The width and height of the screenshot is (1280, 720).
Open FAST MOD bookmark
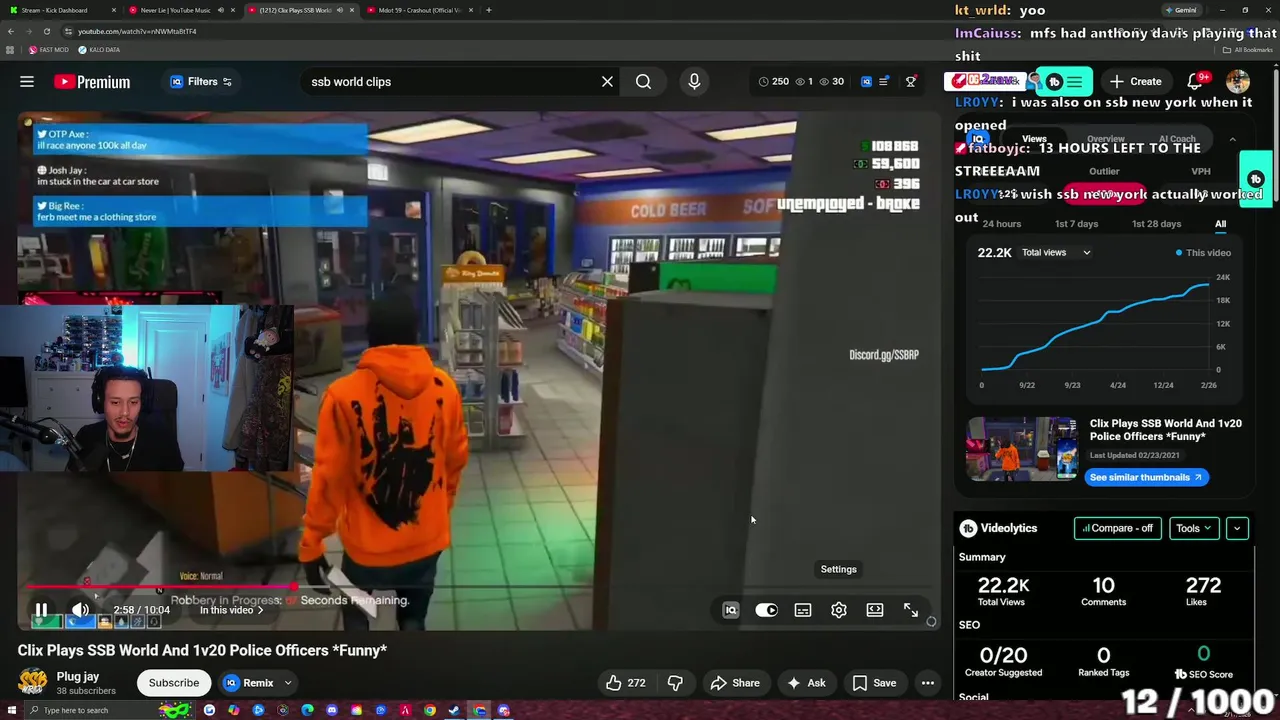tap(49, 50)
